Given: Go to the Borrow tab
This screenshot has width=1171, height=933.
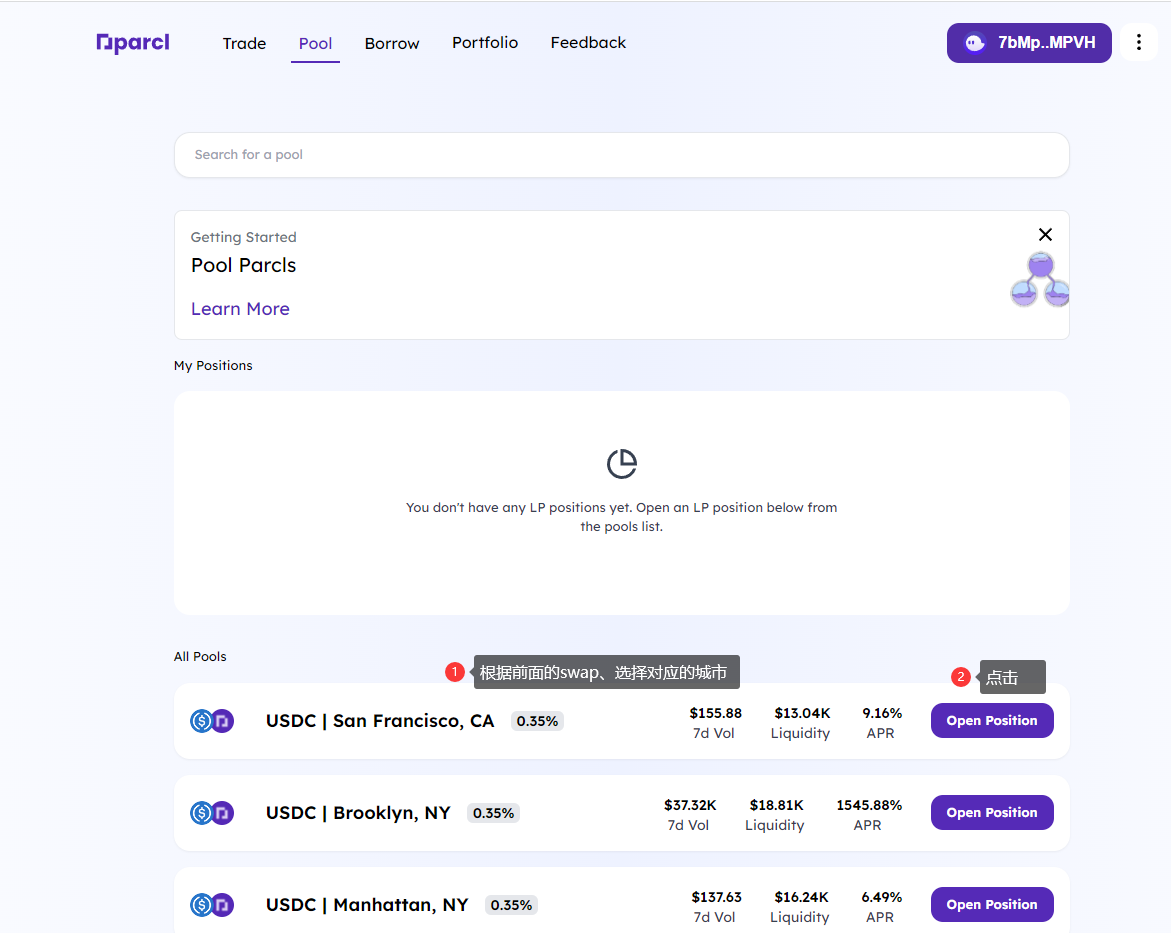Looking at the screenshot, I should [x=392, y=43].
